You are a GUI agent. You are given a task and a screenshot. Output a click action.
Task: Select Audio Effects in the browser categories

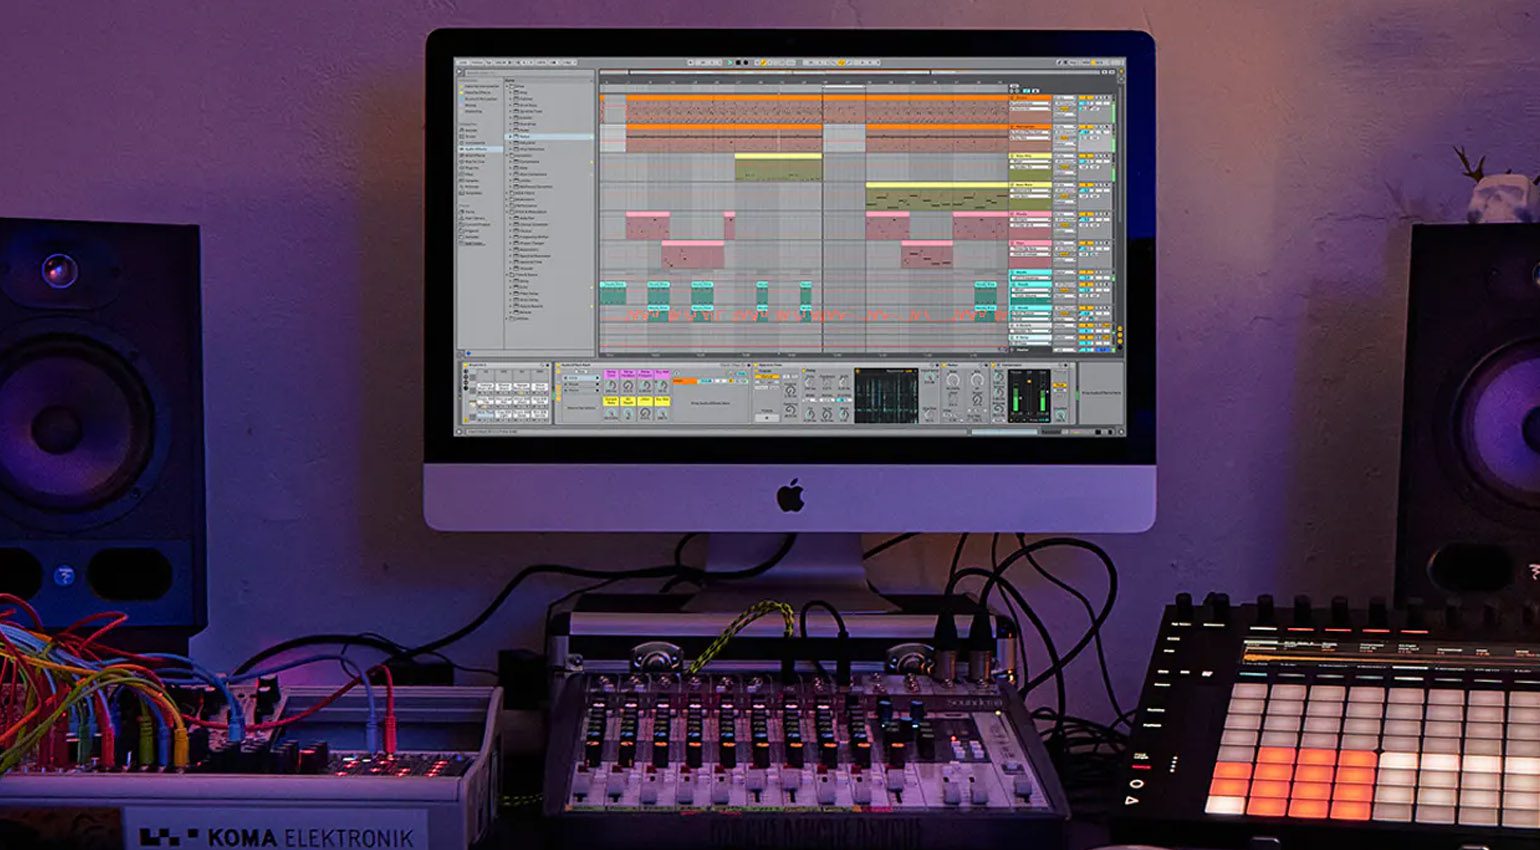pos(474,149)
